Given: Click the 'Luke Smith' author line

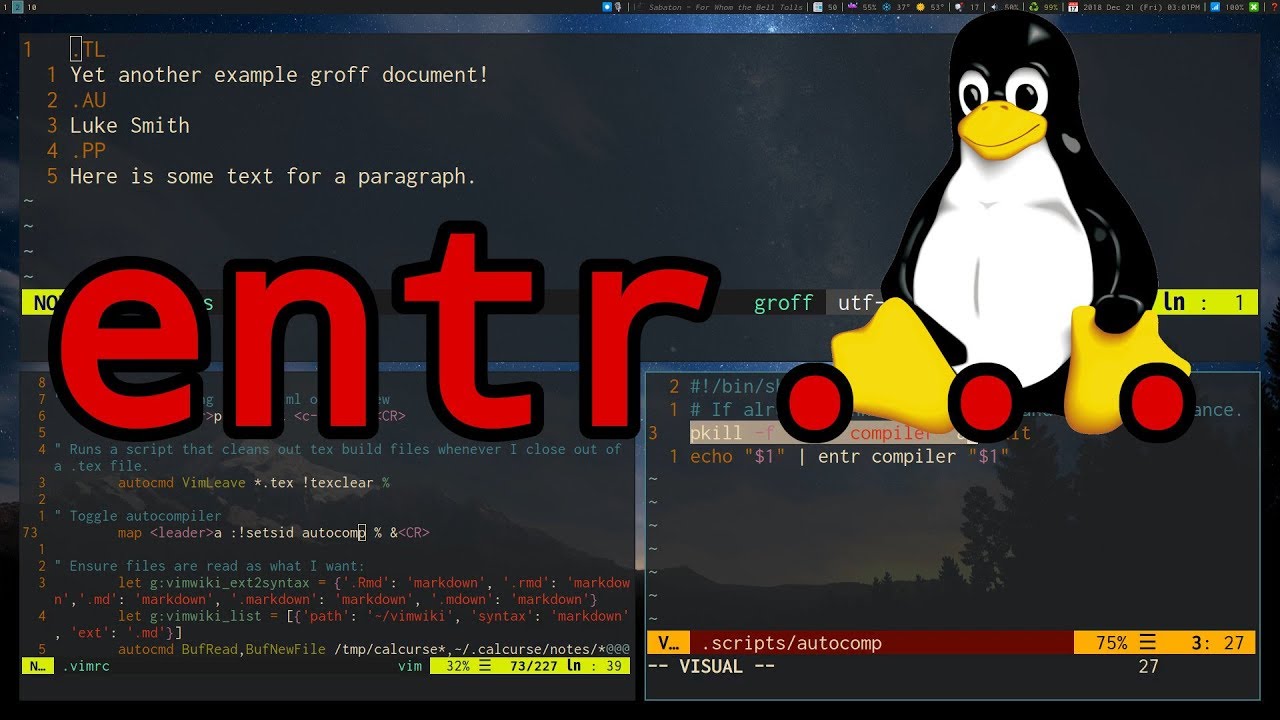Looking at the screenshot, I should [x=129, y=125].
